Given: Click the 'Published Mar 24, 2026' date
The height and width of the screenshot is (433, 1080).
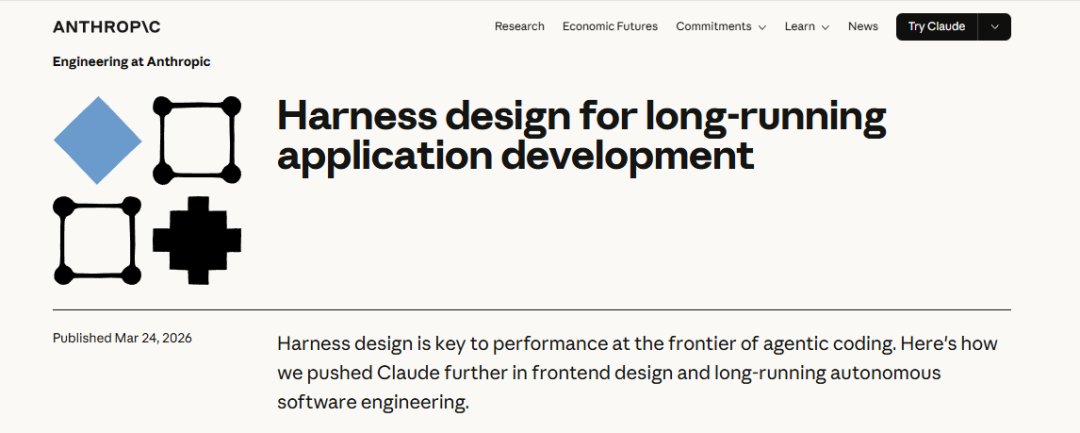Looking at the screenshot, I should point(123,338).
